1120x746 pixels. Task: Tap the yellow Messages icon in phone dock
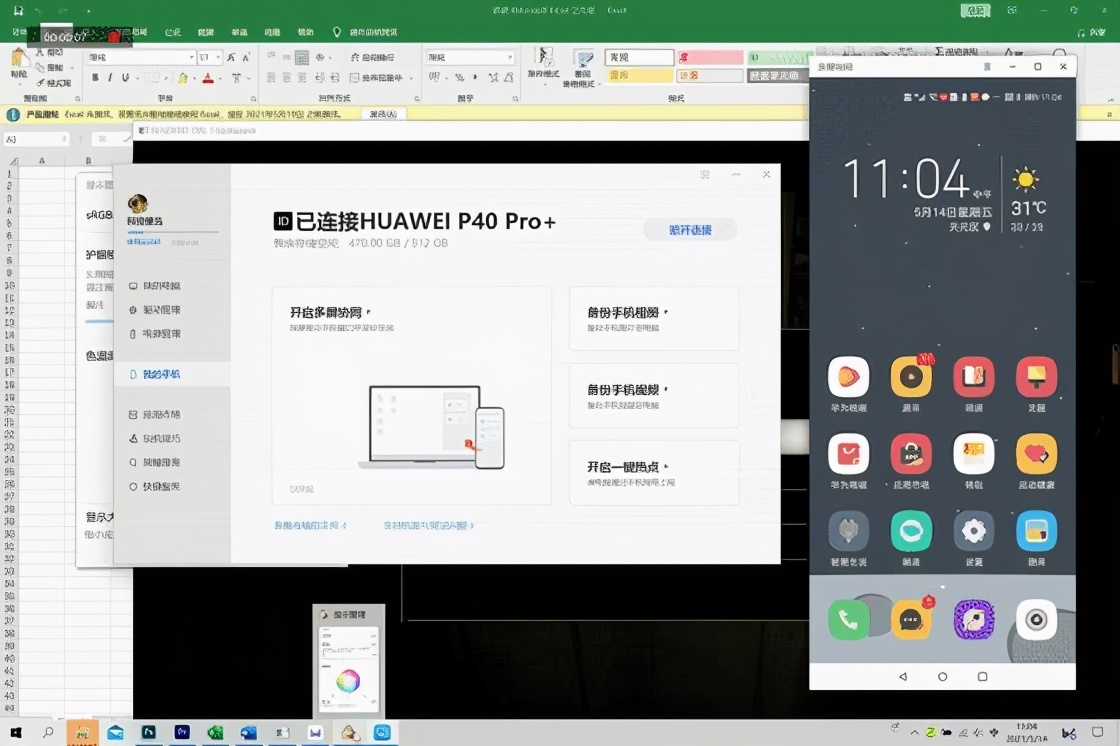(x=911, y=620)
